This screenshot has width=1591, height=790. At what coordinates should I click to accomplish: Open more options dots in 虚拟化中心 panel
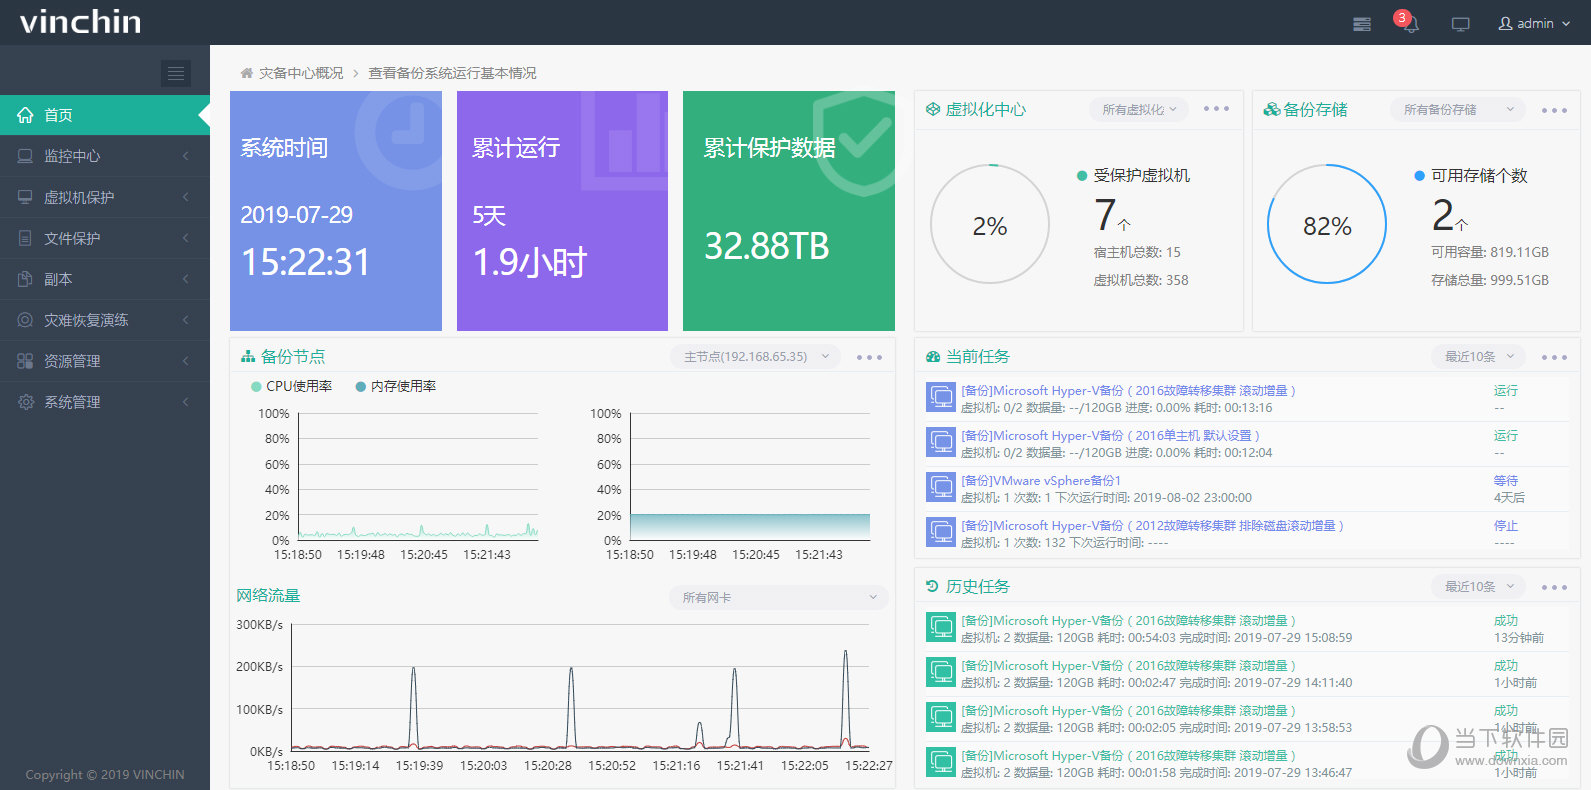[x=1216, y=109]
